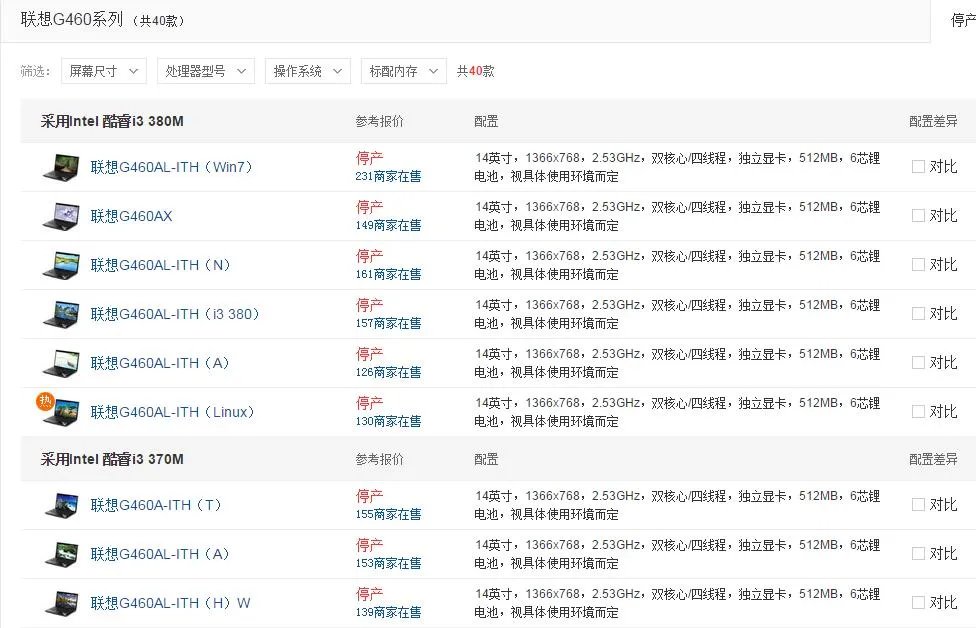Expand the 操作系统 filter dropdown
The width and height of the screenshot is (976, 628).
(307, 71)
